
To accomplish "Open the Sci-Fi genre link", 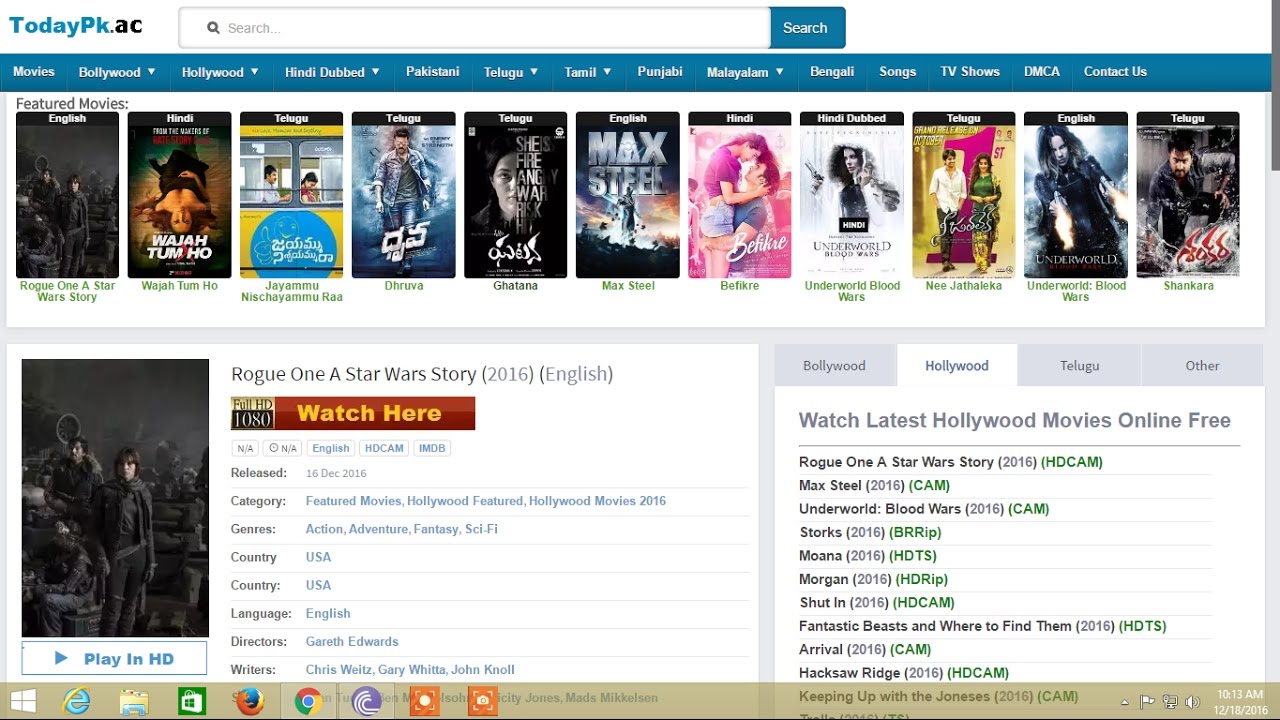I will click(x=481, y=529).
